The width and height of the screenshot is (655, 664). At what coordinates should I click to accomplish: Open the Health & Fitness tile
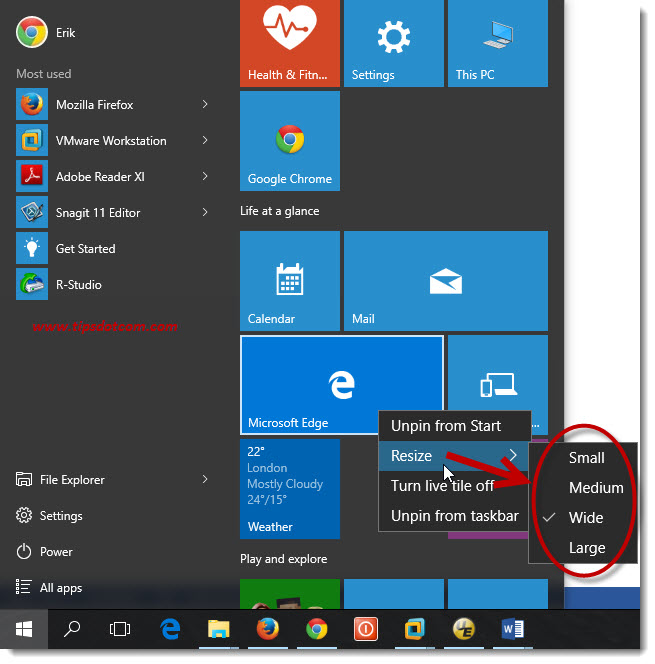tap(289, 42)
